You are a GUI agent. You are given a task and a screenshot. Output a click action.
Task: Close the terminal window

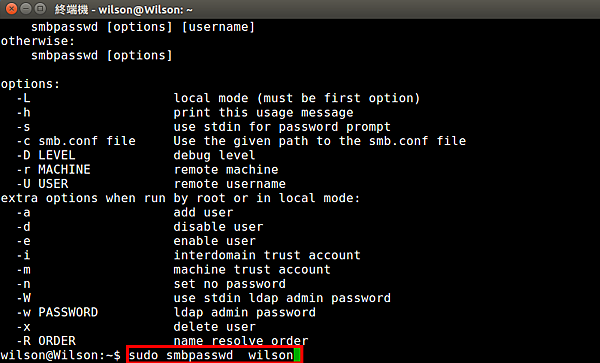click(12, 8)
